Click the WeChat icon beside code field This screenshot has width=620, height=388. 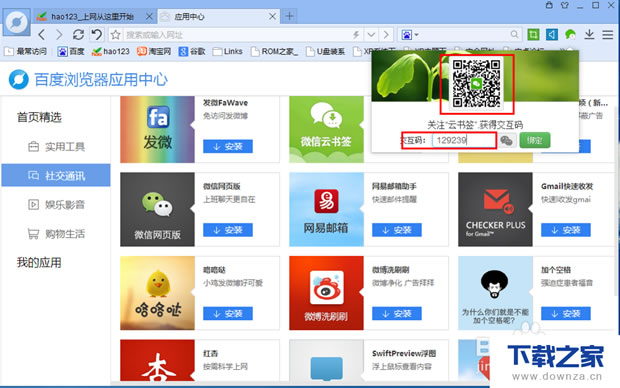pyautogui.click(x=507, y=140)
